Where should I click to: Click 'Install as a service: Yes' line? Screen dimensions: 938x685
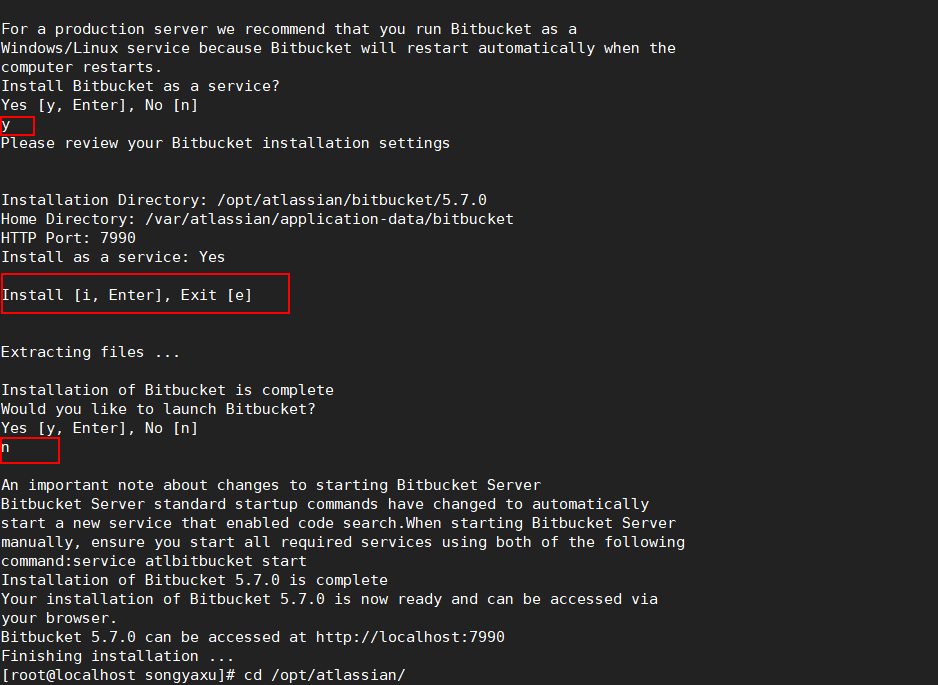point(113,257)
